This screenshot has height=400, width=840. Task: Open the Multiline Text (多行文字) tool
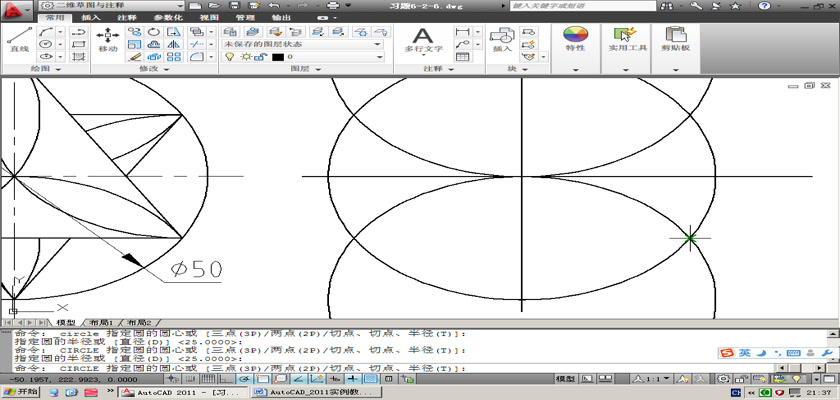point(423,40)
